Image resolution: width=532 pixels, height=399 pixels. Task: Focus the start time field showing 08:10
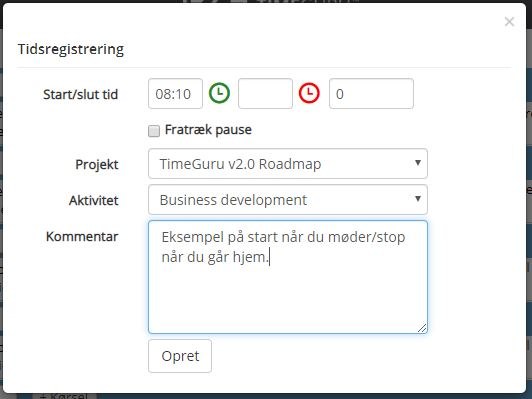point(175,94)
